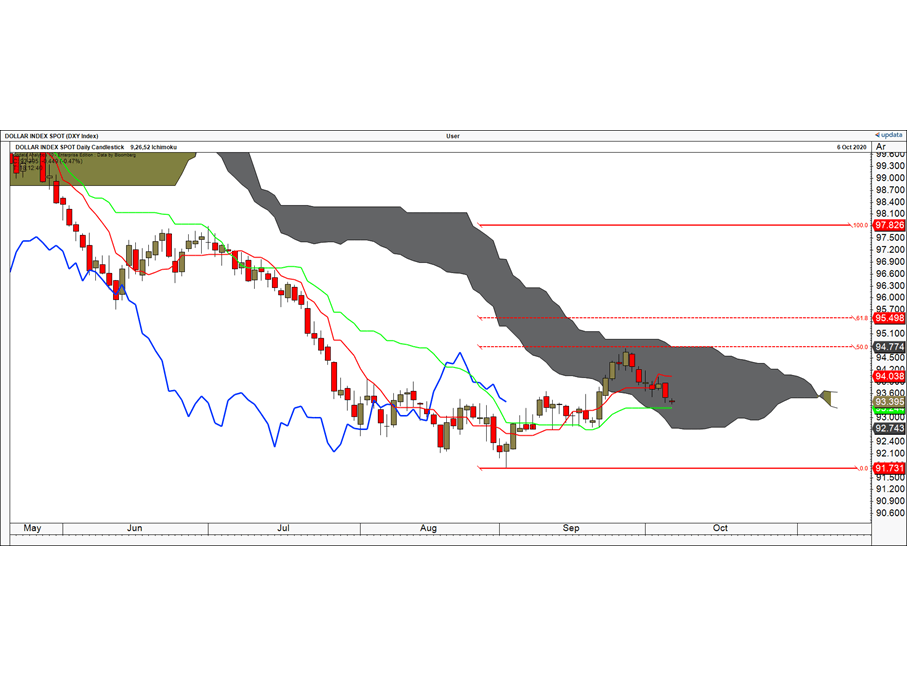Click the 96.000 value on the price axis
The width and height of the screenshot is (907, 680).
[x=890, y=297]
